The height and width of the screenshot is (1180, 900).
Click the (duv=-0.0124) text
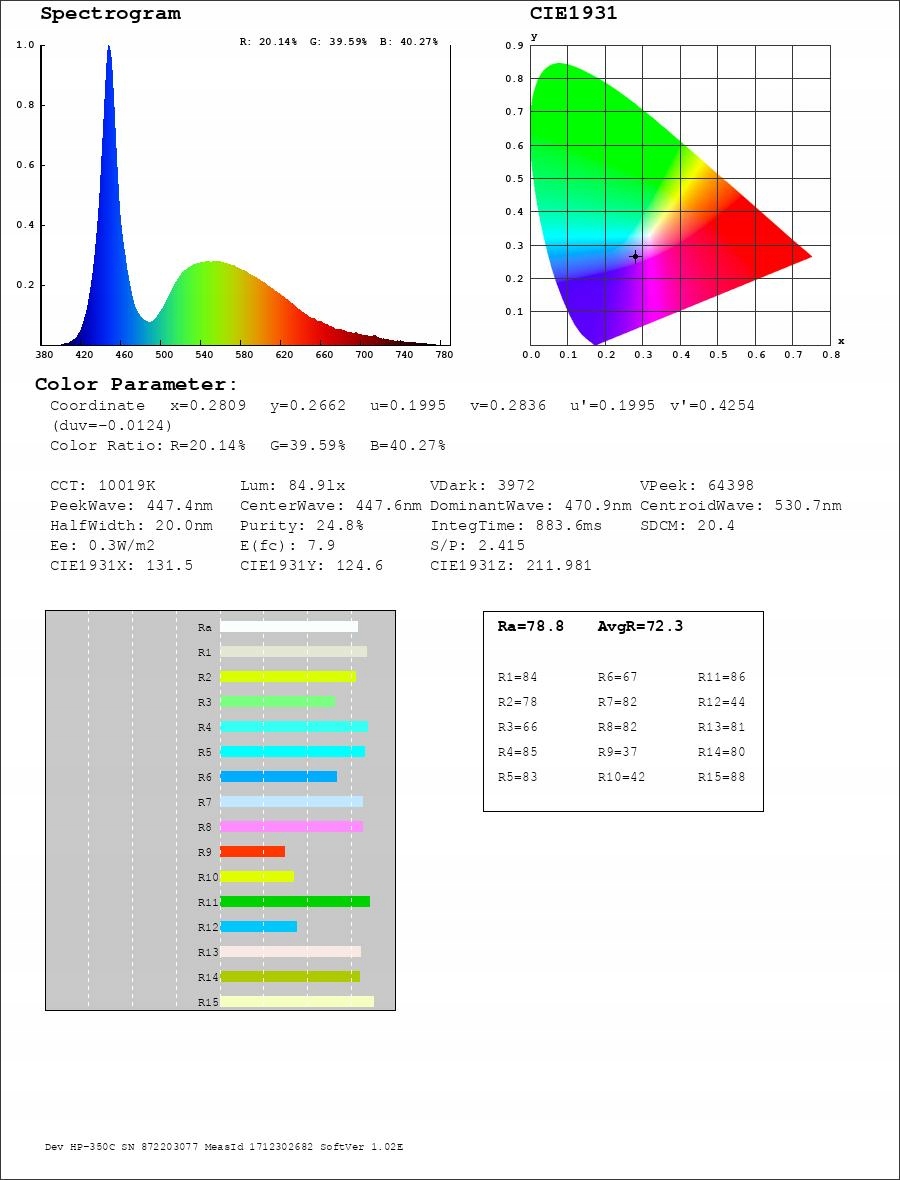coord(111,425)
